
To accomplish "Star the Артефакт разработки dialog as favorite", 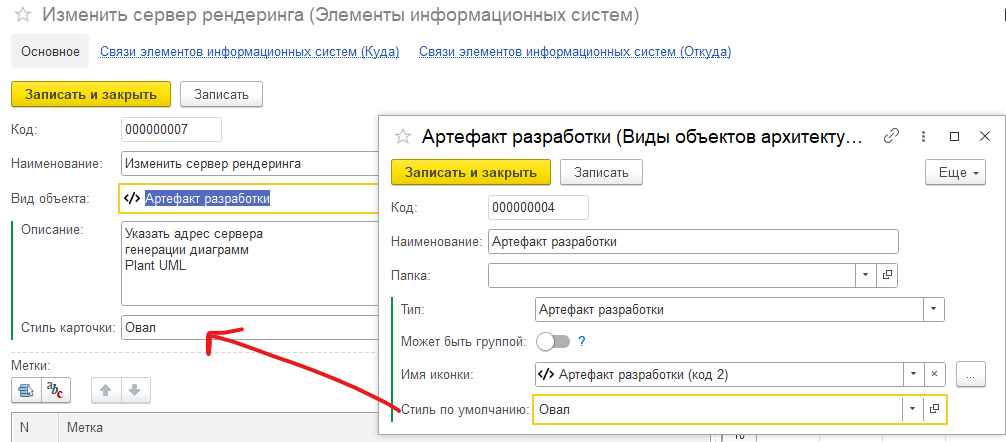I will [x=403, y=138].
